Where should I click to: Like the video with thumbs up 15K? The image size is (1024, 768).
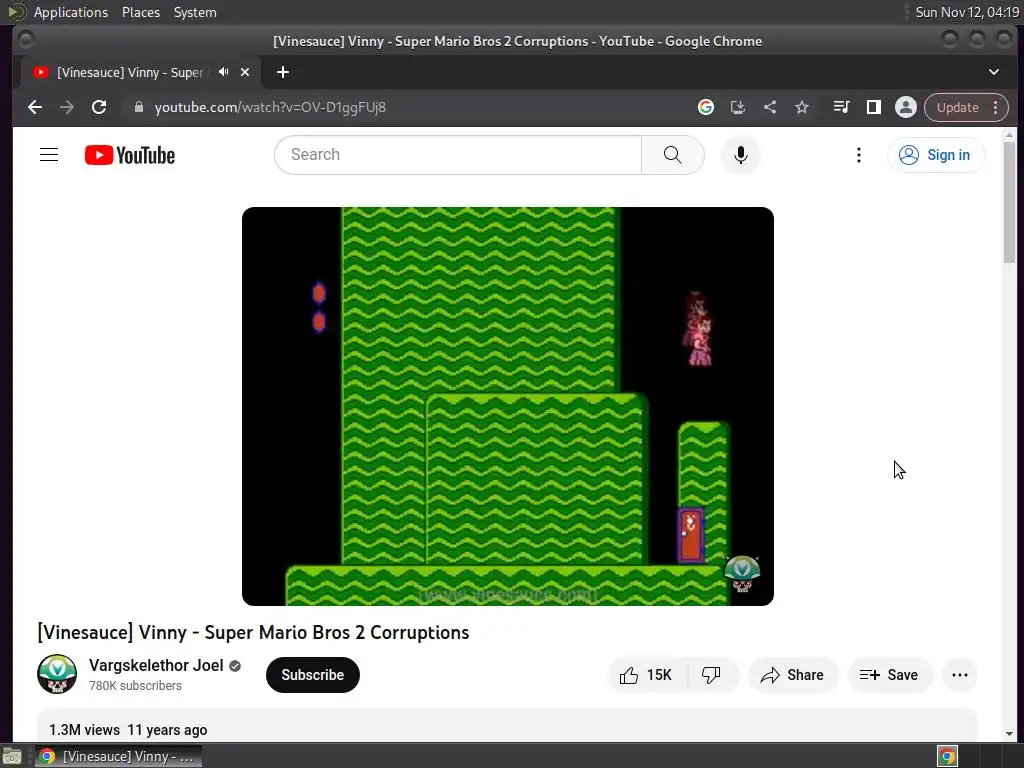point(647,675)
